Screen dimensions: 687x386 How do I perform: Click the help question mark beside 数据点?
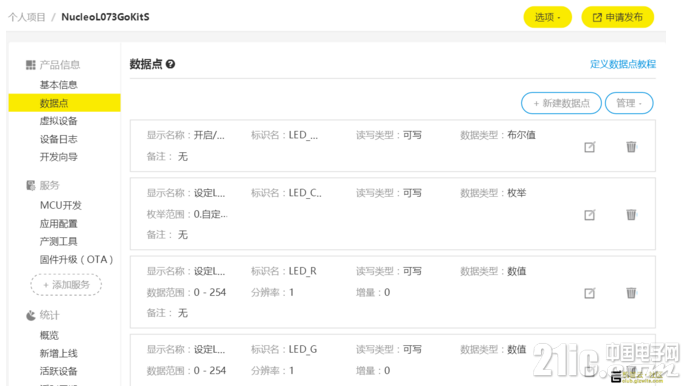[x=170, y=64]
